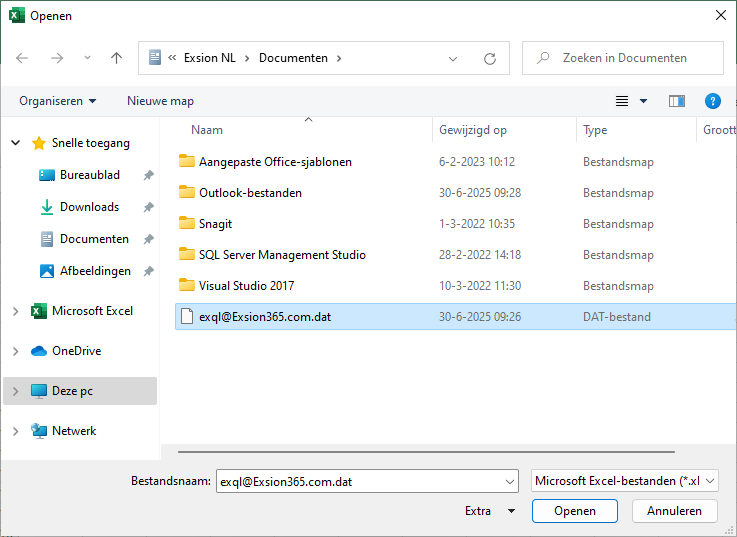Click the pin icon beside sidebar Documenten
This screenshot has height=537, width=737.
pyautogui.click(x=149, y=239)
